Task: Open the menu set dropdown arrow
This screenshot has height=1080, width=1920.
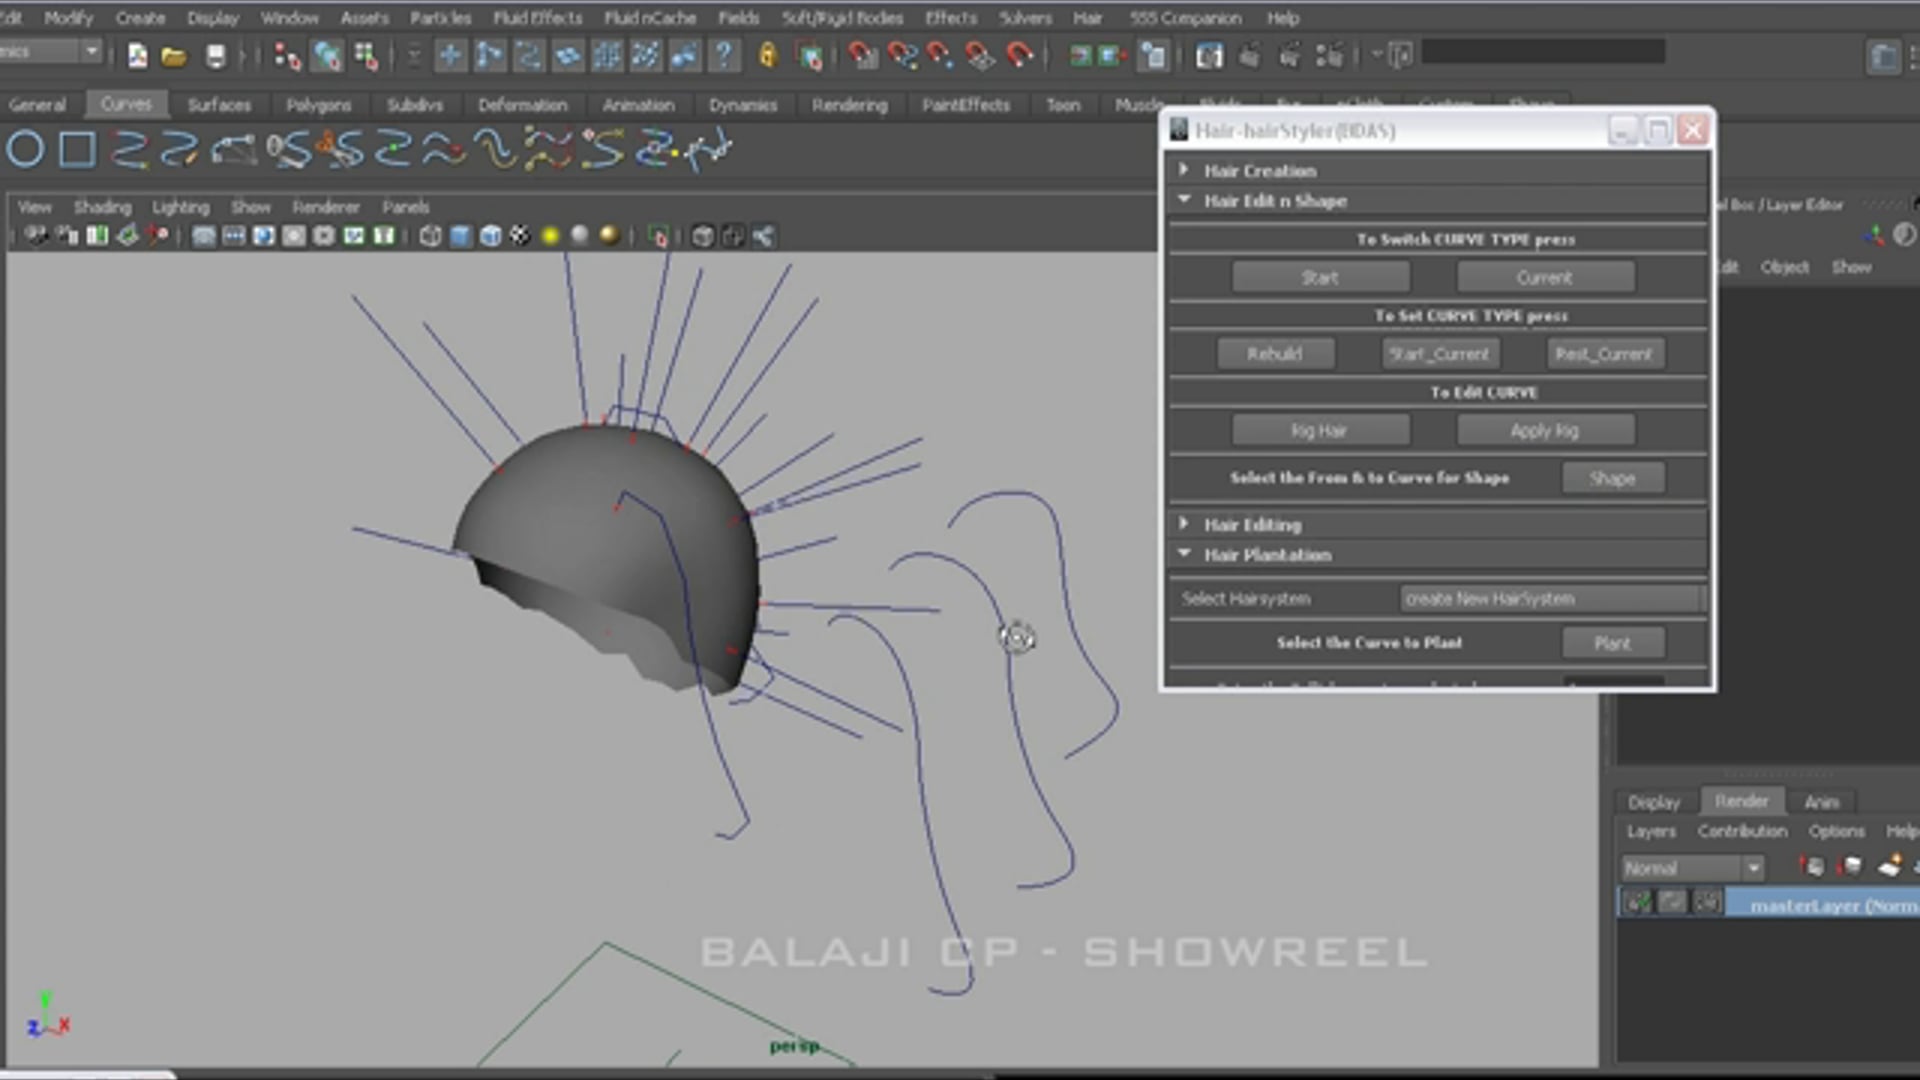Action: pos(91,51)
